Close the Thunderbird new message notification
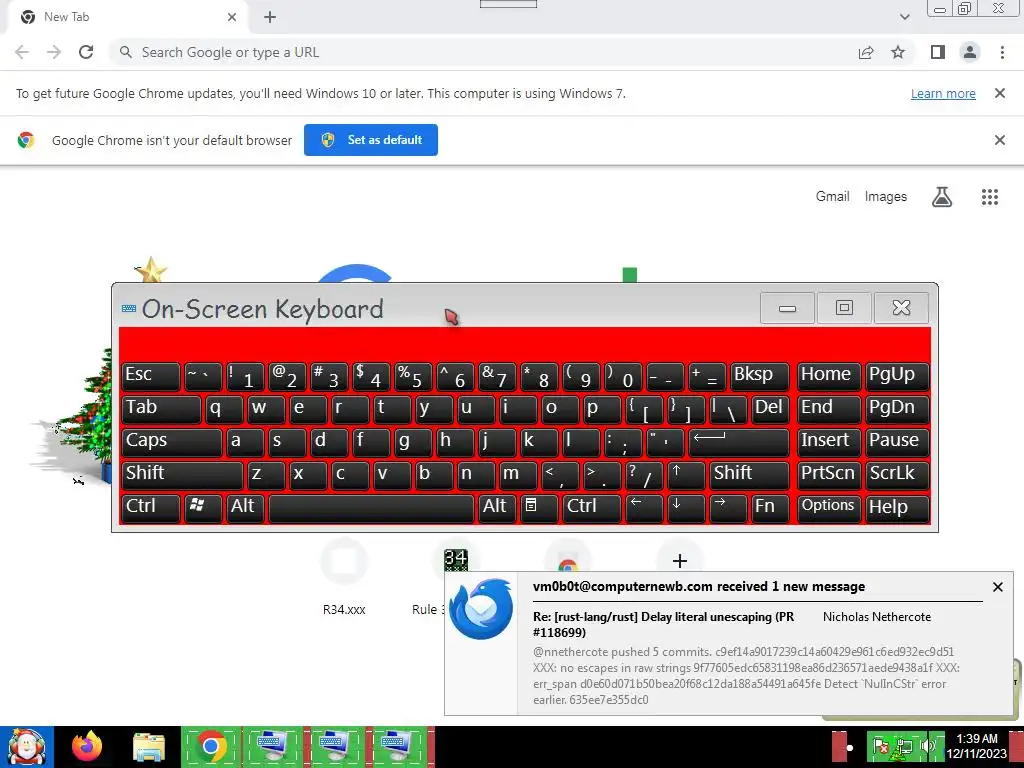Image resolution: width=1024 pixels, height=768 pixels. click(997, 587)
